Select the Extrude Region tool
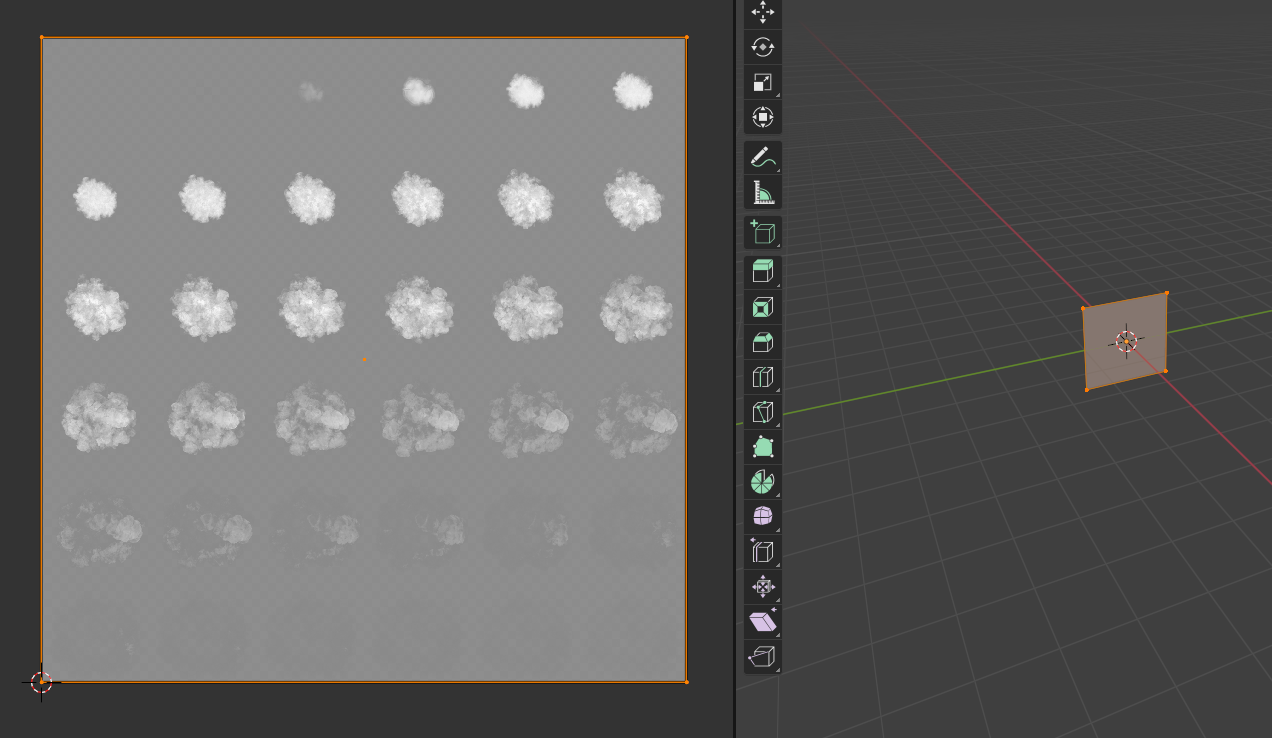The width and height of the screenshot is (1272, 738). click(763, 272)
